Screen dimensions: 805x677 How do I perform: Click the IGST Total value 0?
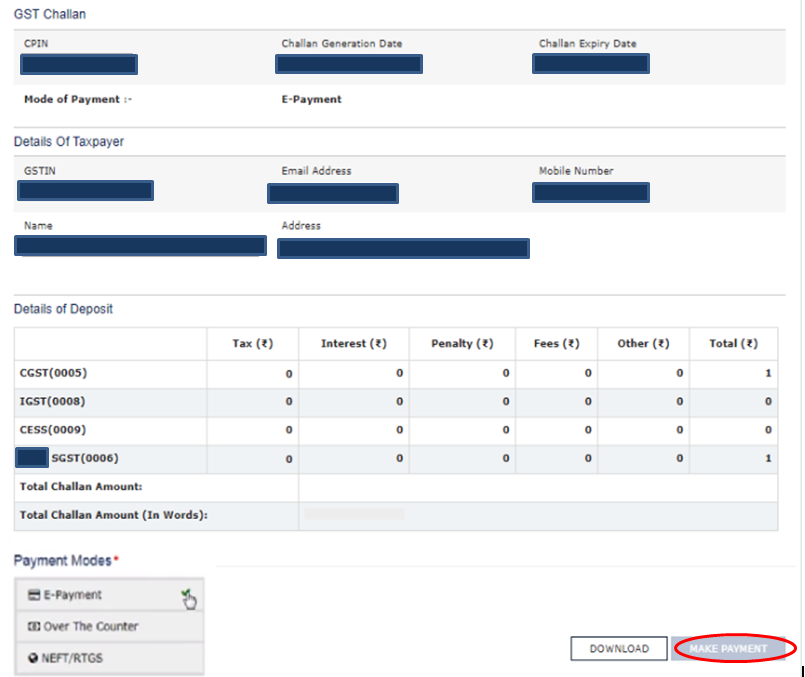click(x=768, y=401)
